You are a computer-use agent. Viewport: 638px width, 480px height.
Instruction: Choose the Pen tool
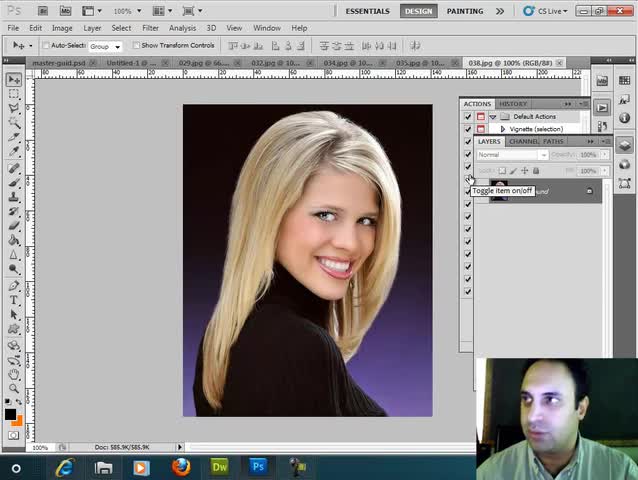14,285
